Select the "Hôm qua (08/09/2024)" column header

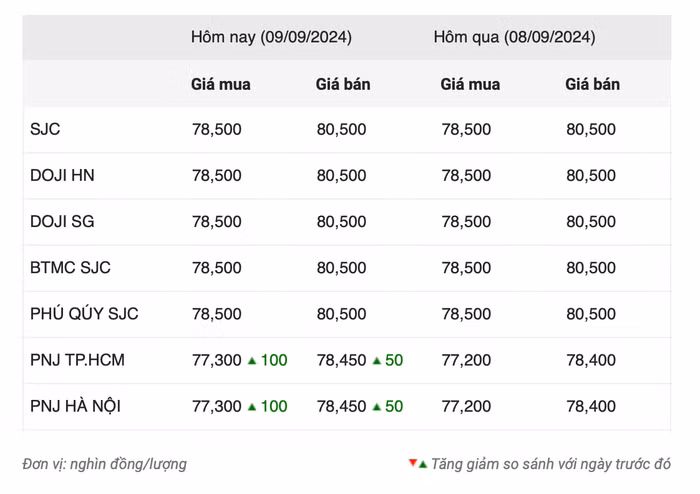tap(514, 38)
